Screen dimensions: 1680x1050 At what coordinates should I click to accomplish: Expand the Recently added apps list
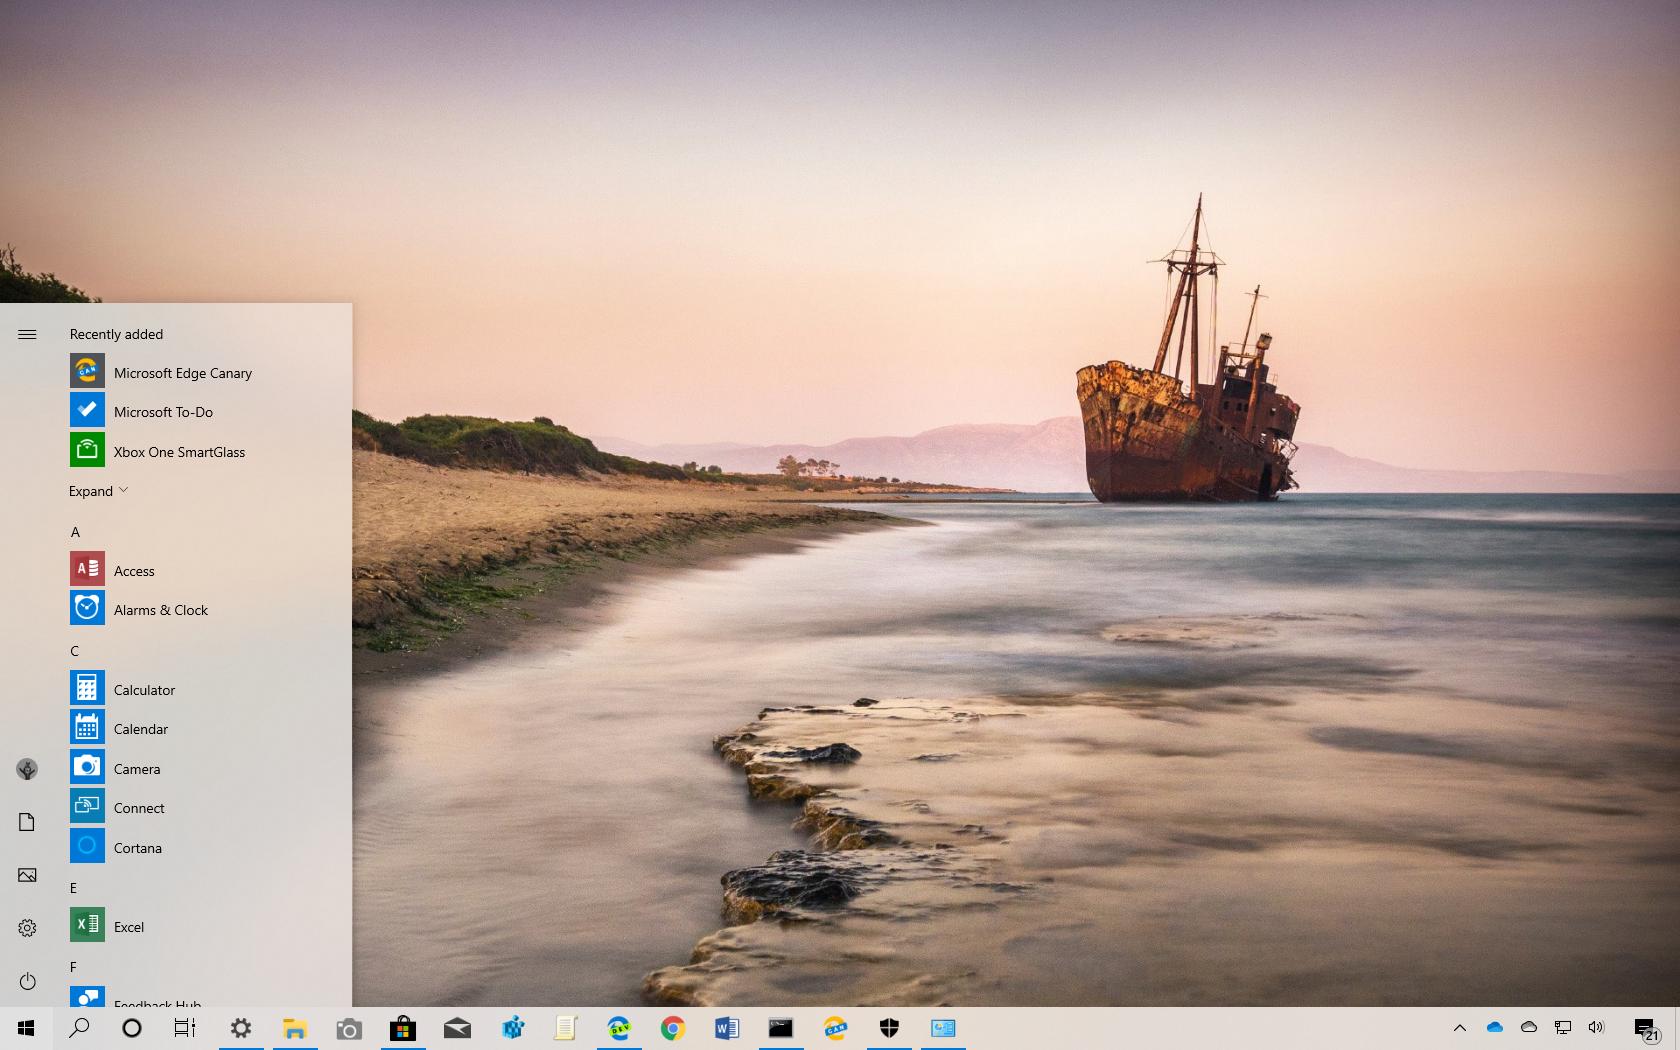(x=97, y=491)
